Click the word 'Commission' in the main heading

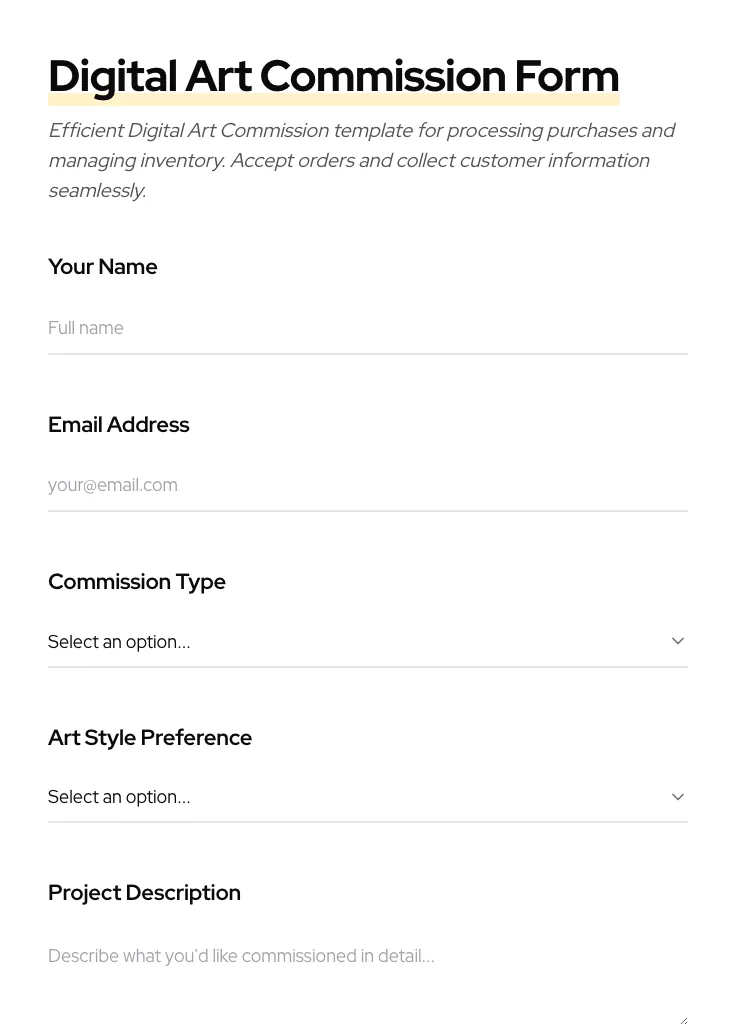[383, 77]
